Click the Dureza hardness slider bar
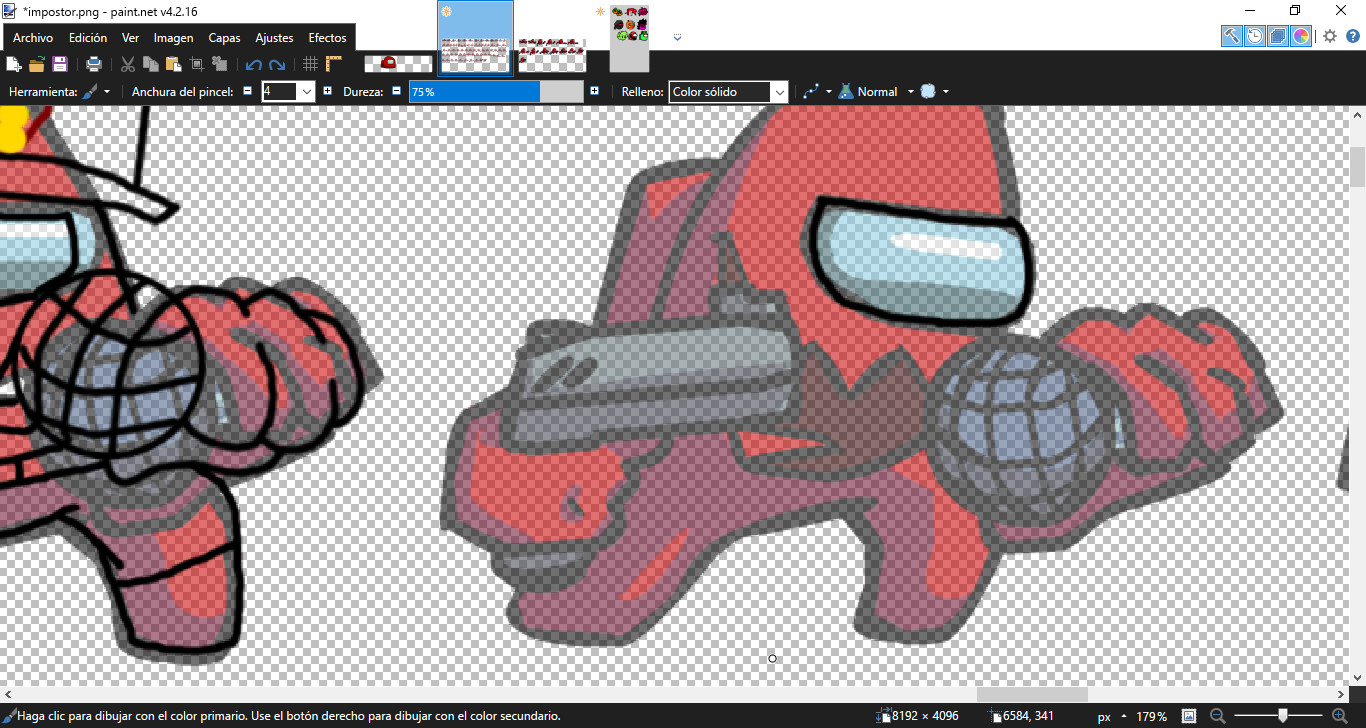The image size is (1366, 728). point(495,92)
